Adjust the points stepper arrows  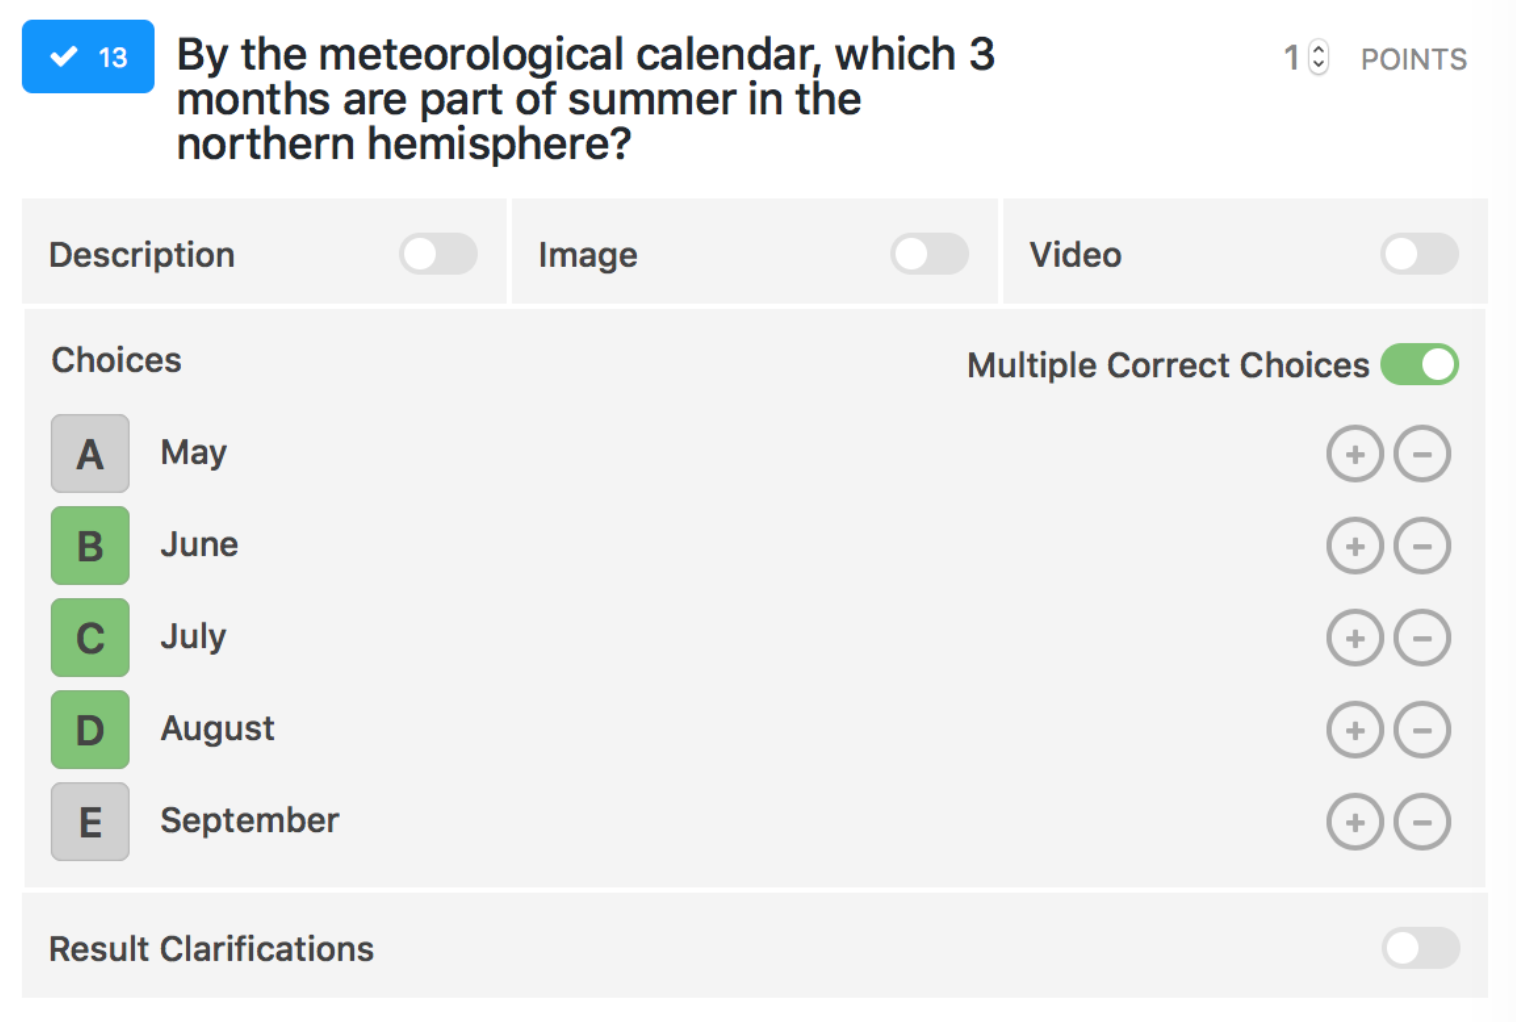pyautogui.click(x=1319, y=57)
